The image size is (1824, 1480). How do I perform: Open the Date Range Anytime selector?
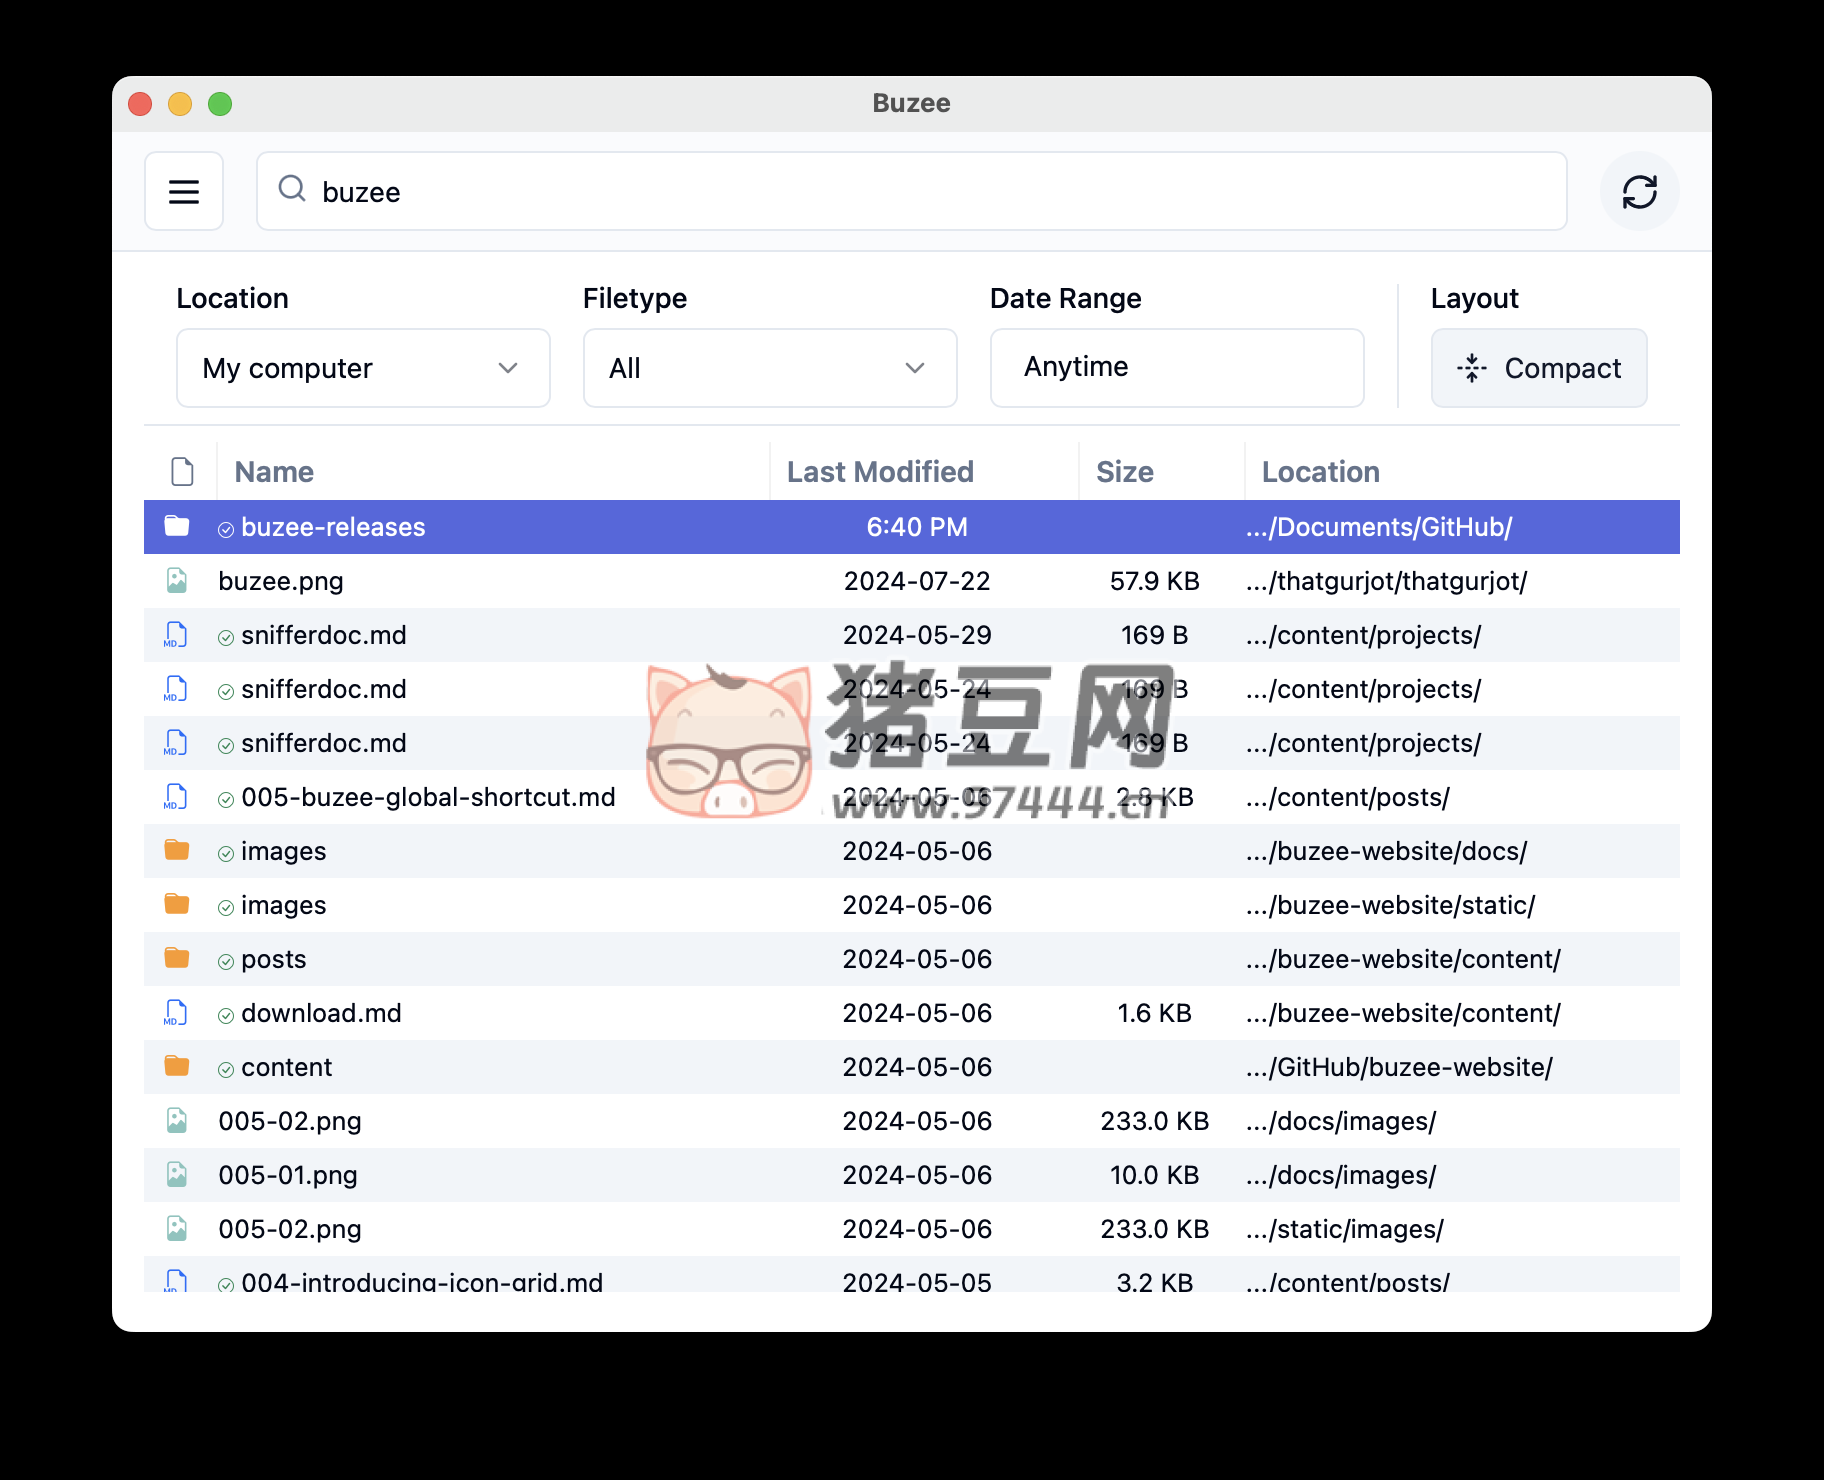[x=1176, y=367]
